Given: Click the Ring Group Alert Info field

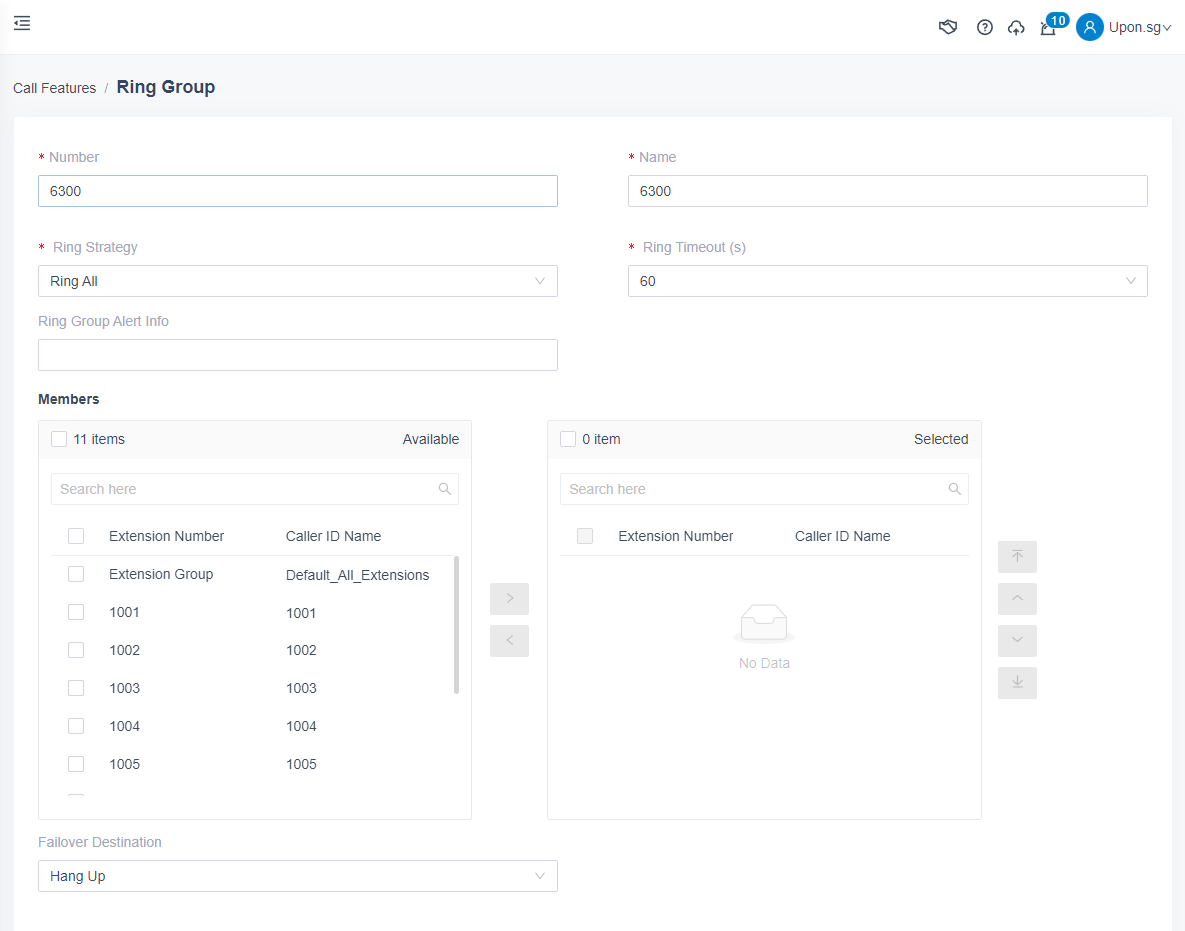Looking at the screenshot, I should (x=297, y=355).
